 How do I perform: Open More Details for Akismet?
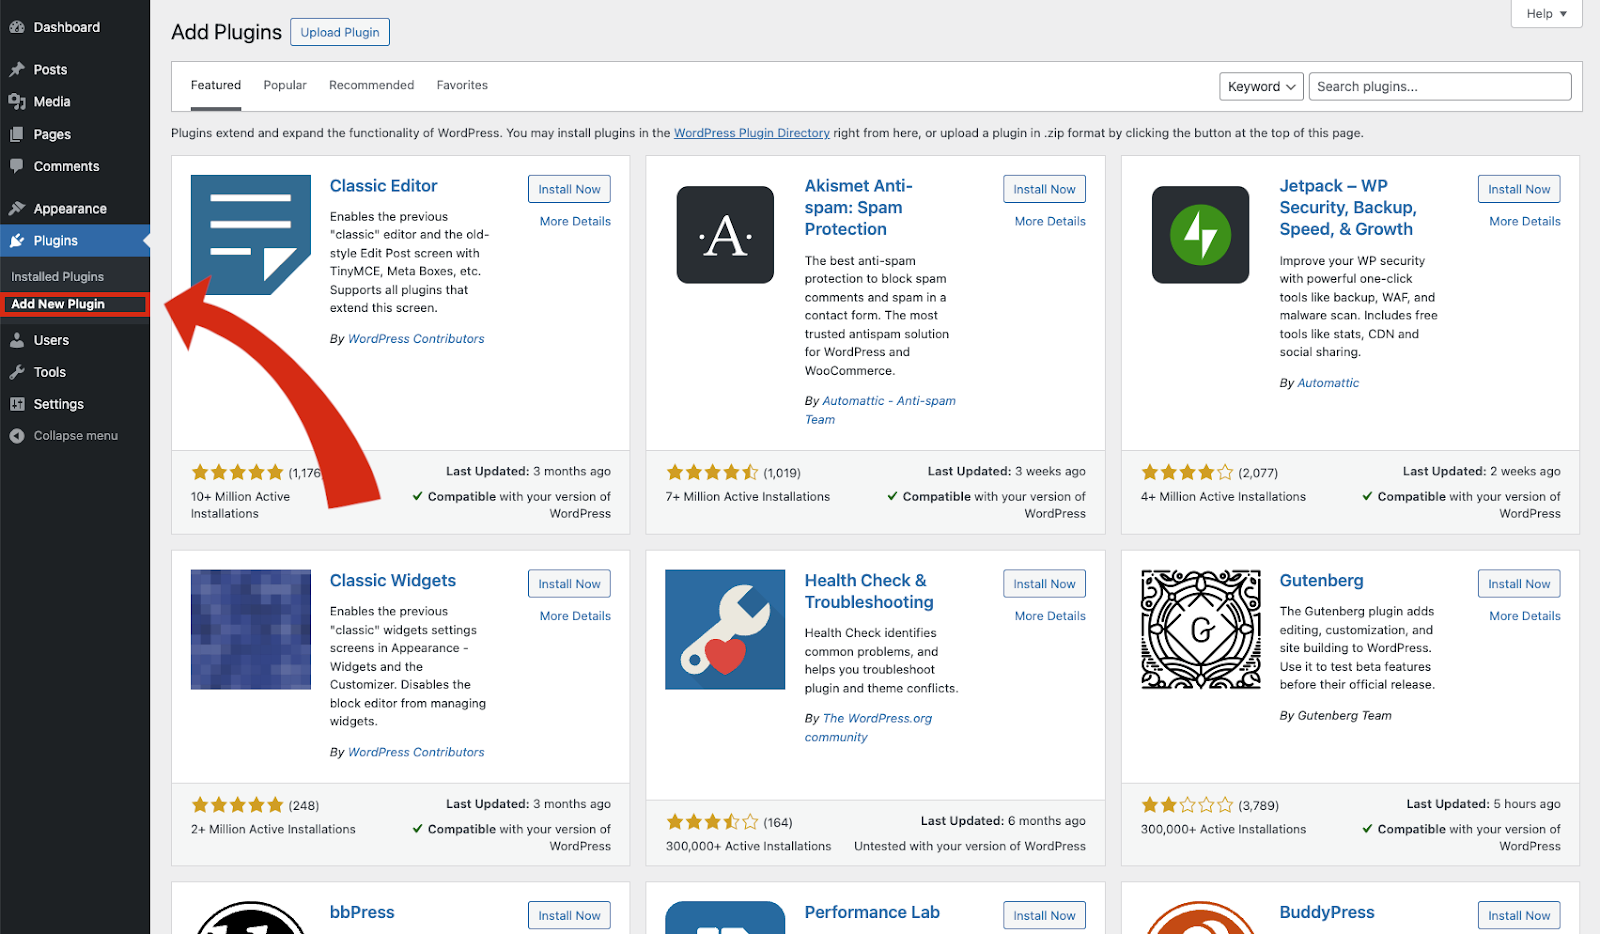tap(1050, 222)
